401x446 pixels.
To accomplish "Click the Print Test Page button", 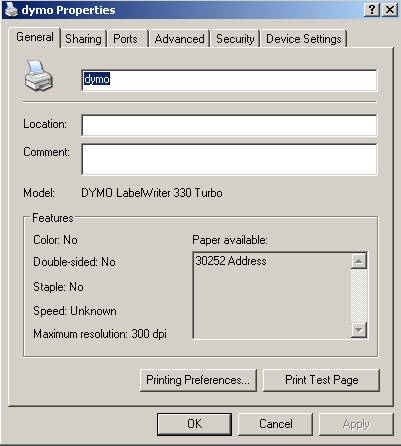I will point(321,380).
